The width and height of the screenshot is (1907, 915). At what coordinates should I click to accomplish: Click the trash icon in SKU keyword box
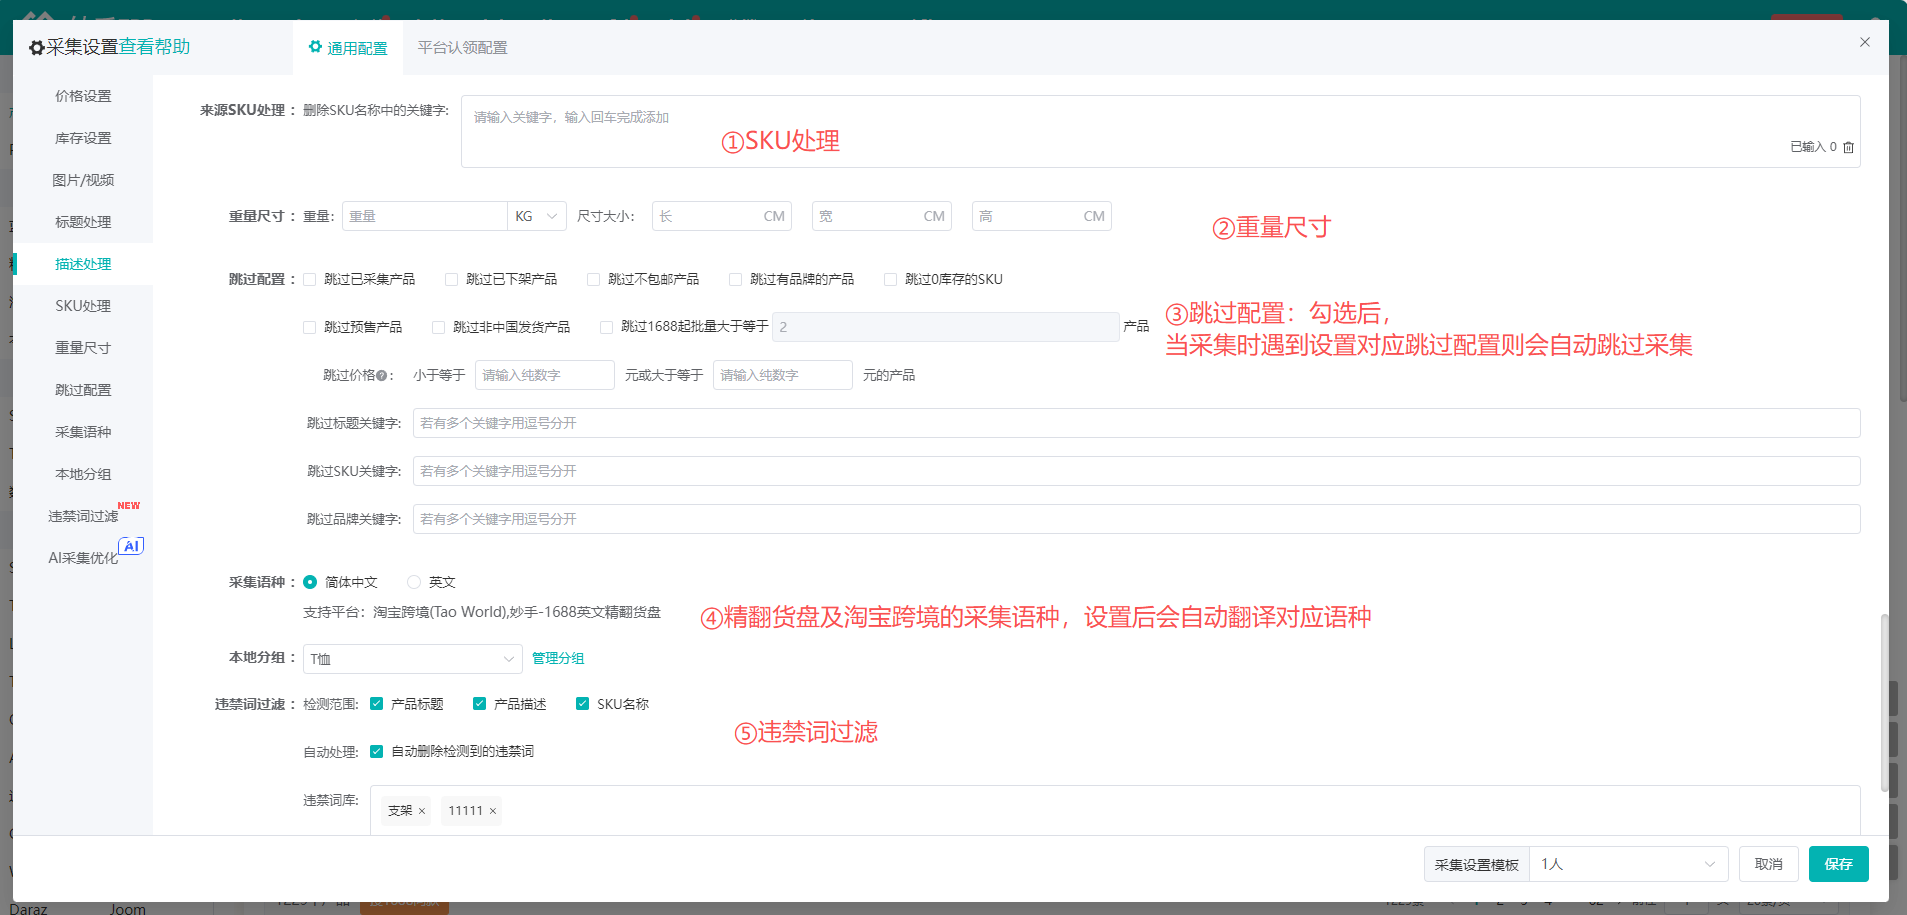(x=1848, y=147)
